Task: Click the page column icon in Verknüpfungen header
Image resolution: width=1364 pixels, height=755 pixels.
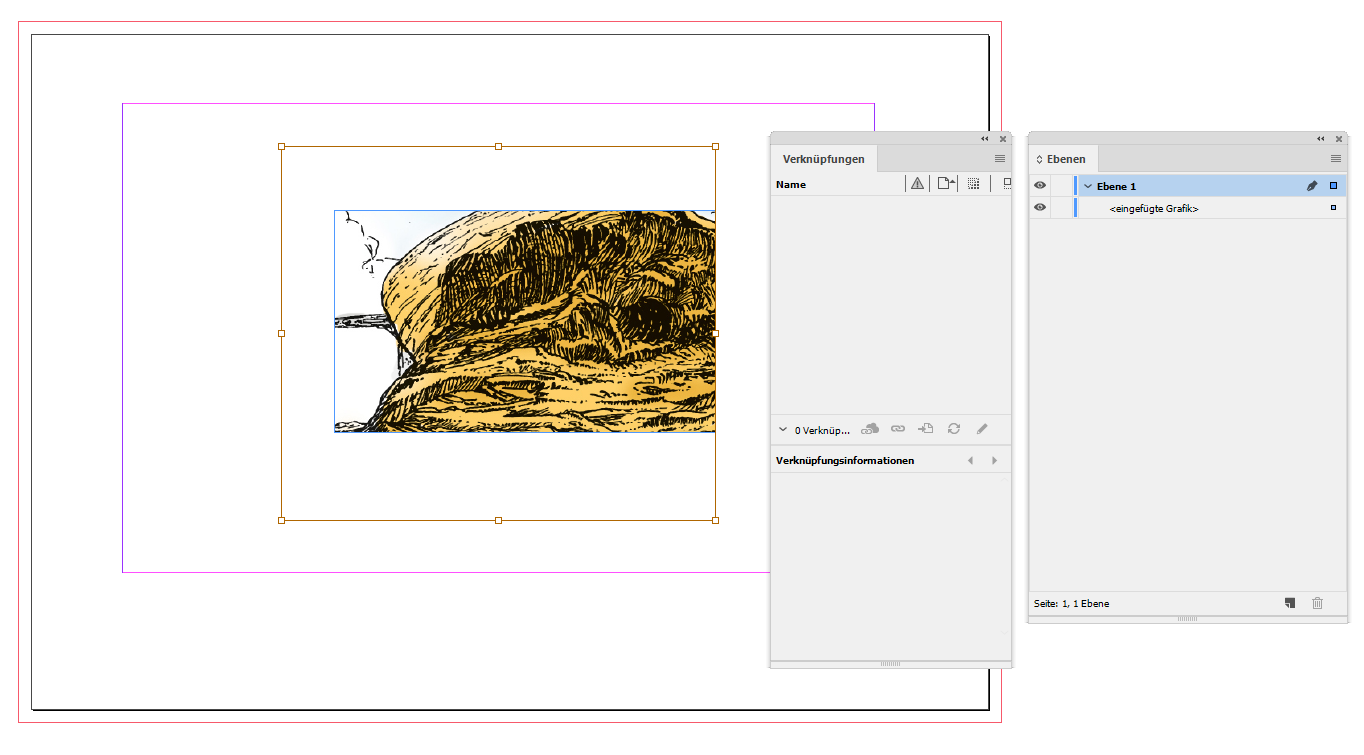Action: (x=945, y=184)
